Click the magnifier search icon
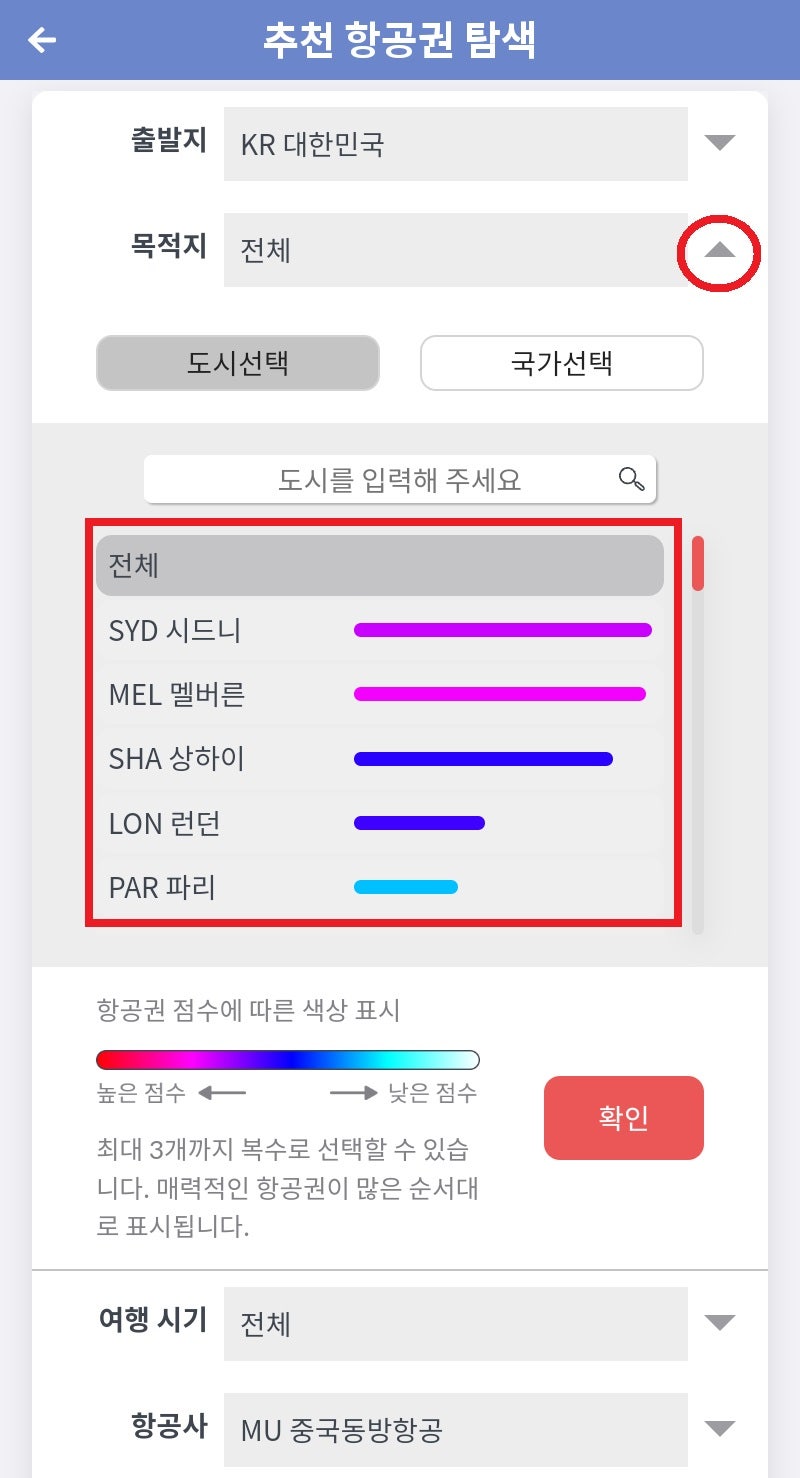800x1478 pixels. pyautogui.click(x=630, y=478)
